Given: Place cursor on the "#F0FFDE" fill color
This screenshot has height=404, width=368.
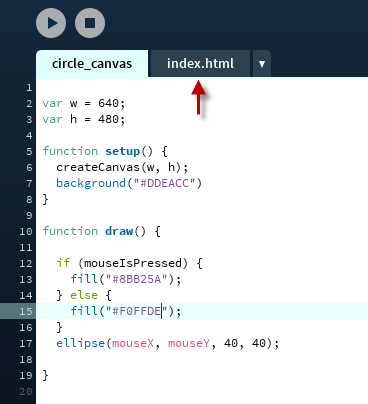Looking at the screenshot, I should coord(137,311).
